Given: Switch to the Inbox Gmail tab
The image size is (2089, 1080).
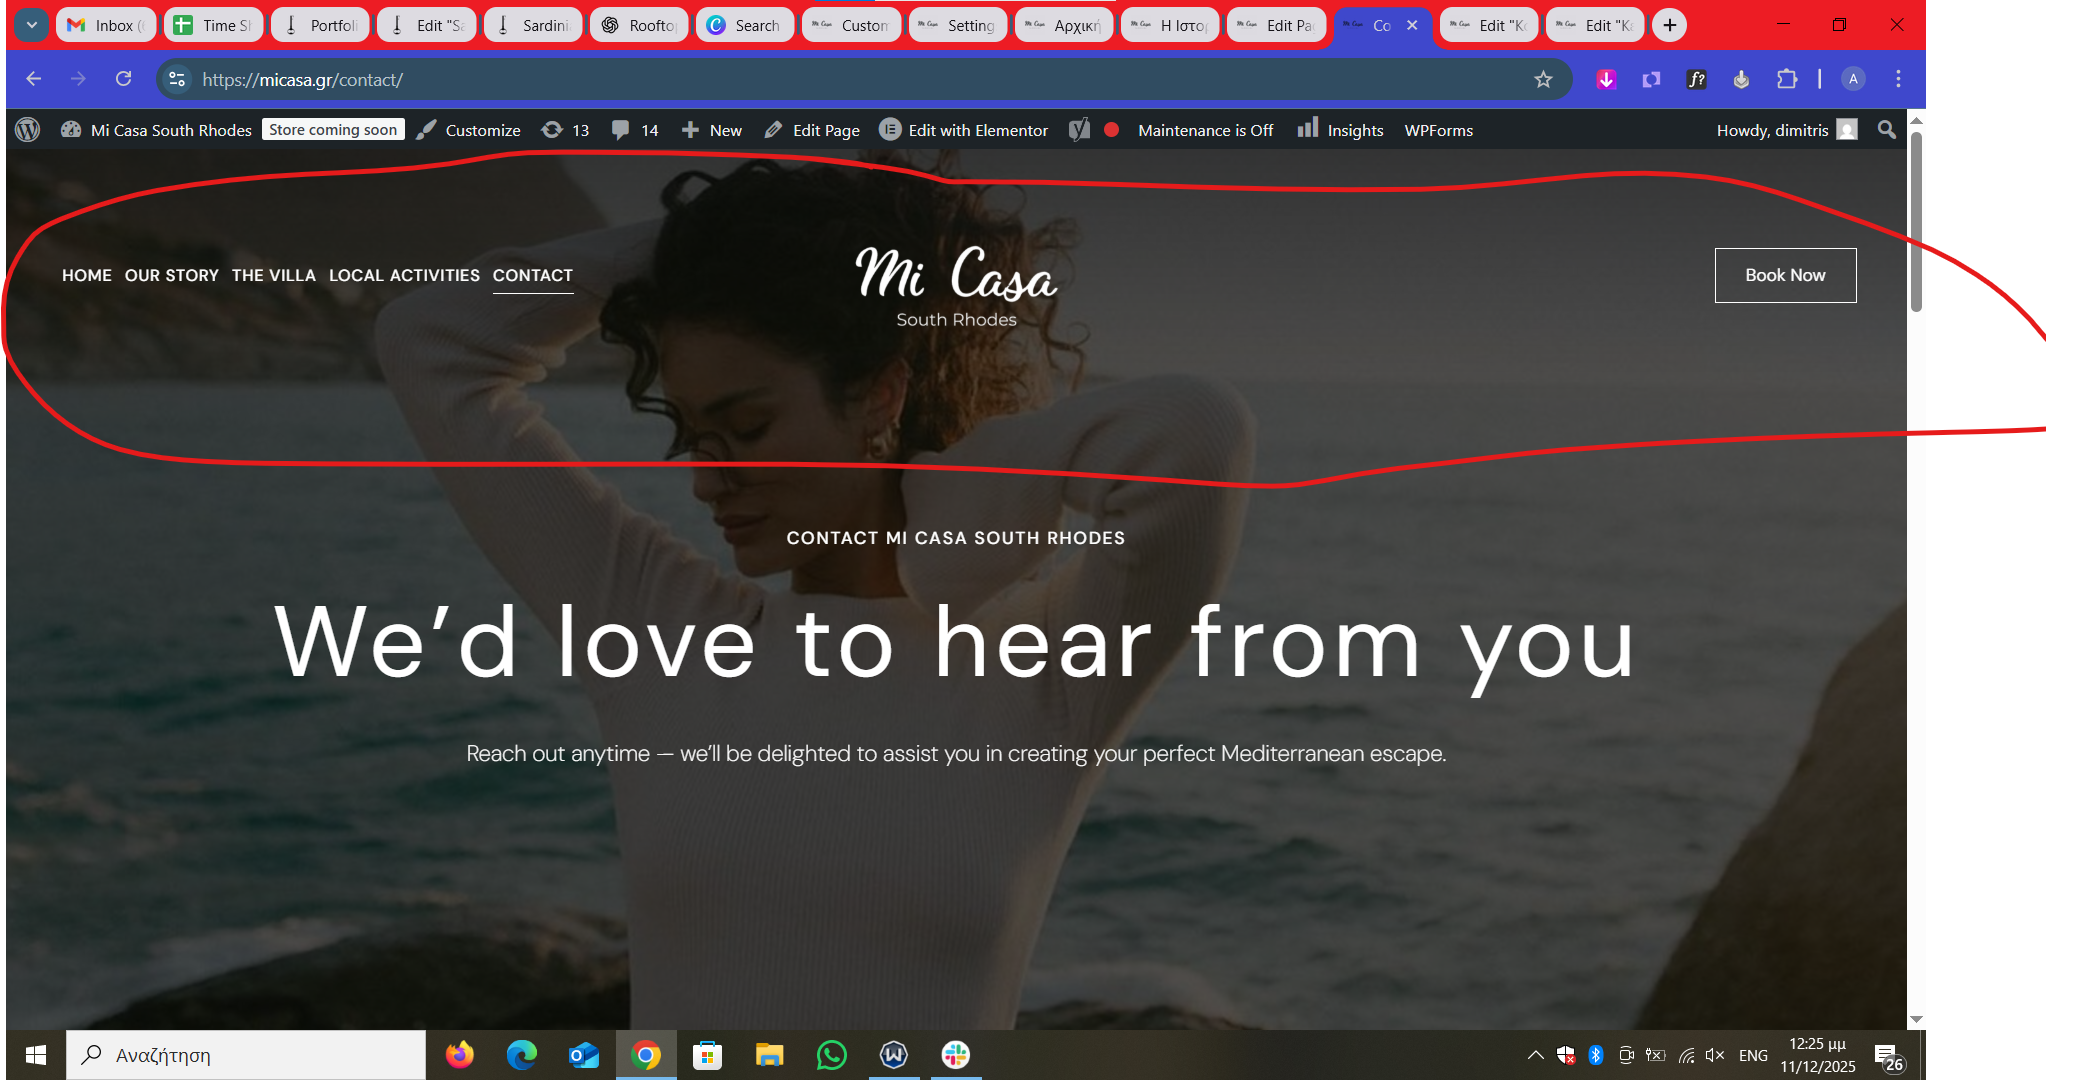Looking at the screenshot, I should pos(105,25).
